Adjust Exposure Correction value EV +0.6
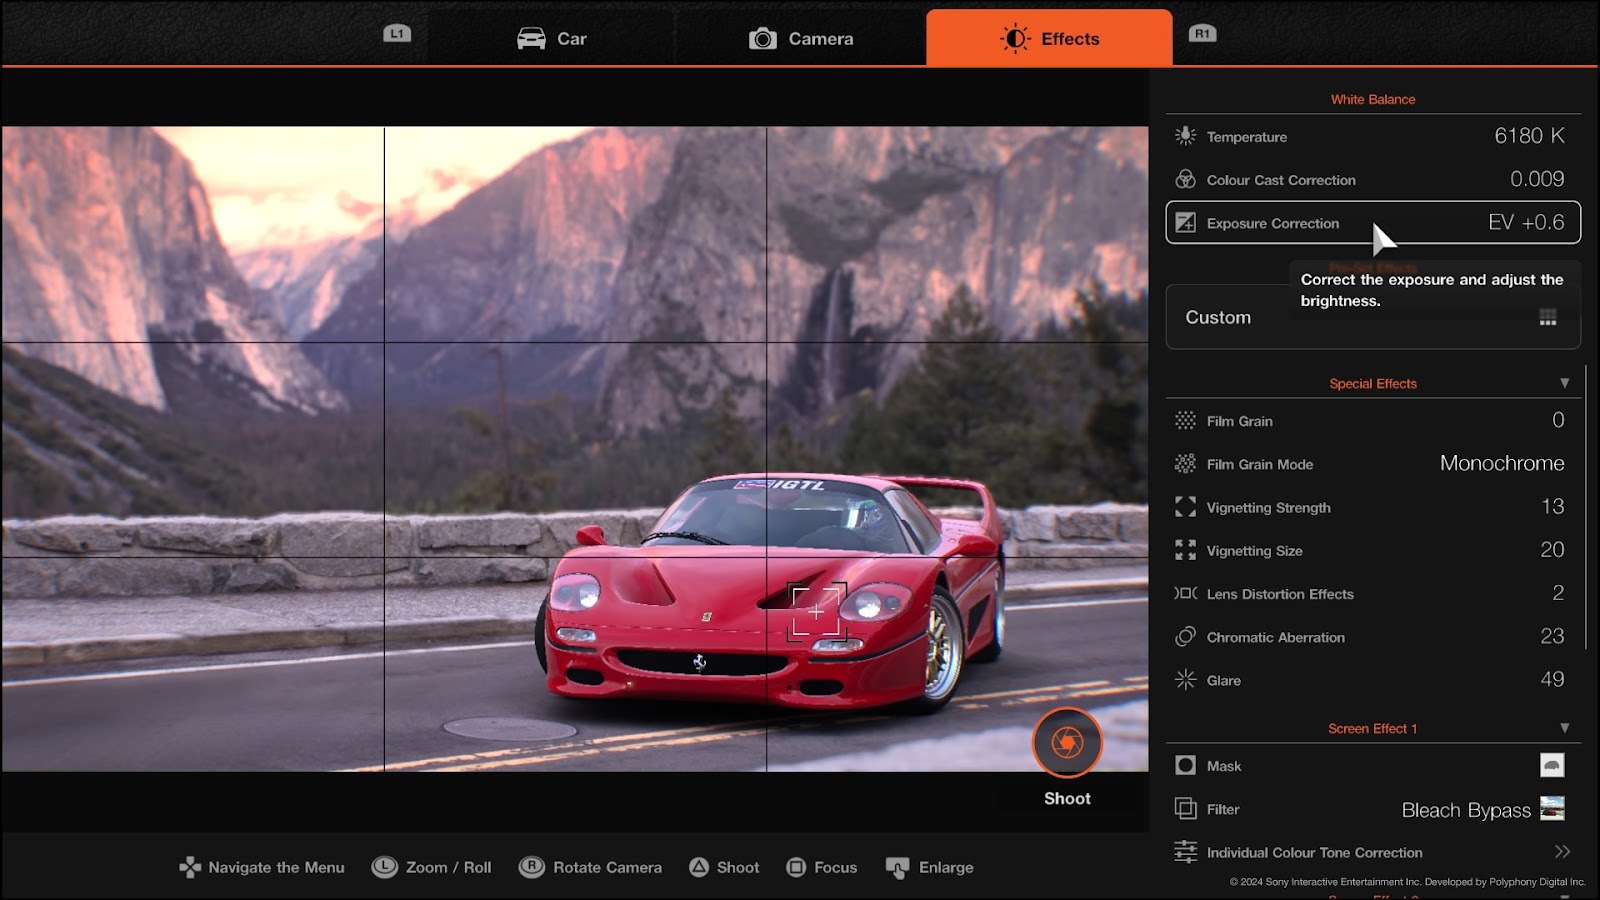The height and width of the screenshot is (900, 1600). coord(1526,222)
